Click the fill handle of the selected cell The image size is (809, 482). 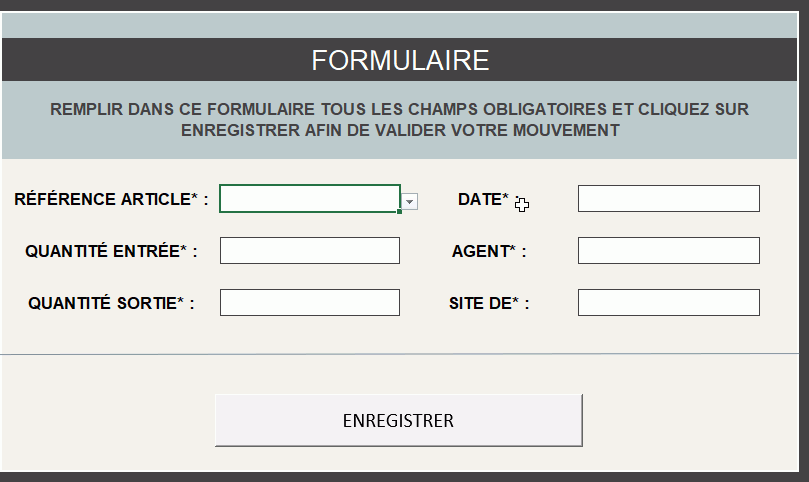pyautogui.click(x=400, y=212)
